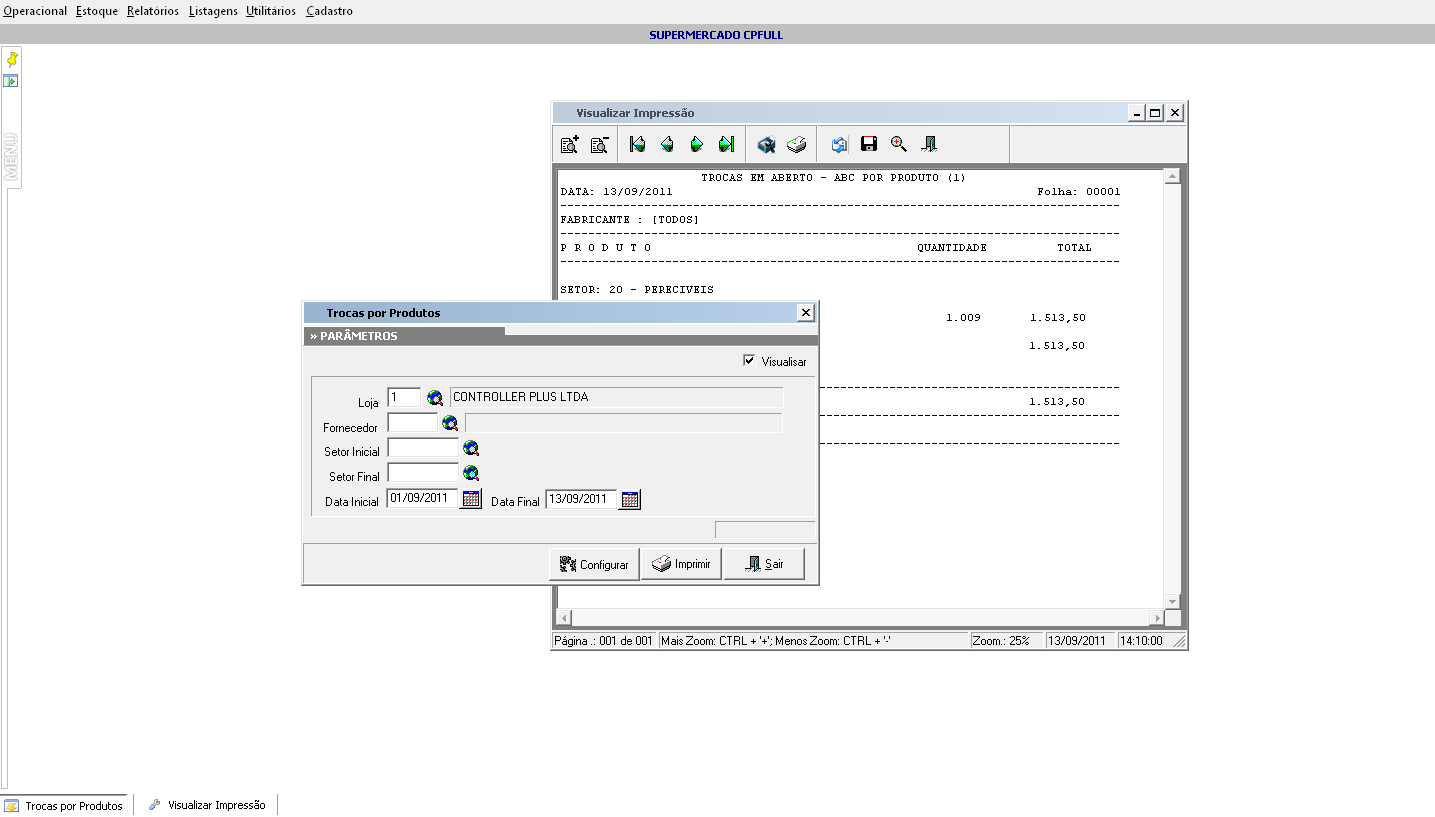Open the Cadastro menu
Viewport: 1435px width, 817px height.
coord(329,11)
